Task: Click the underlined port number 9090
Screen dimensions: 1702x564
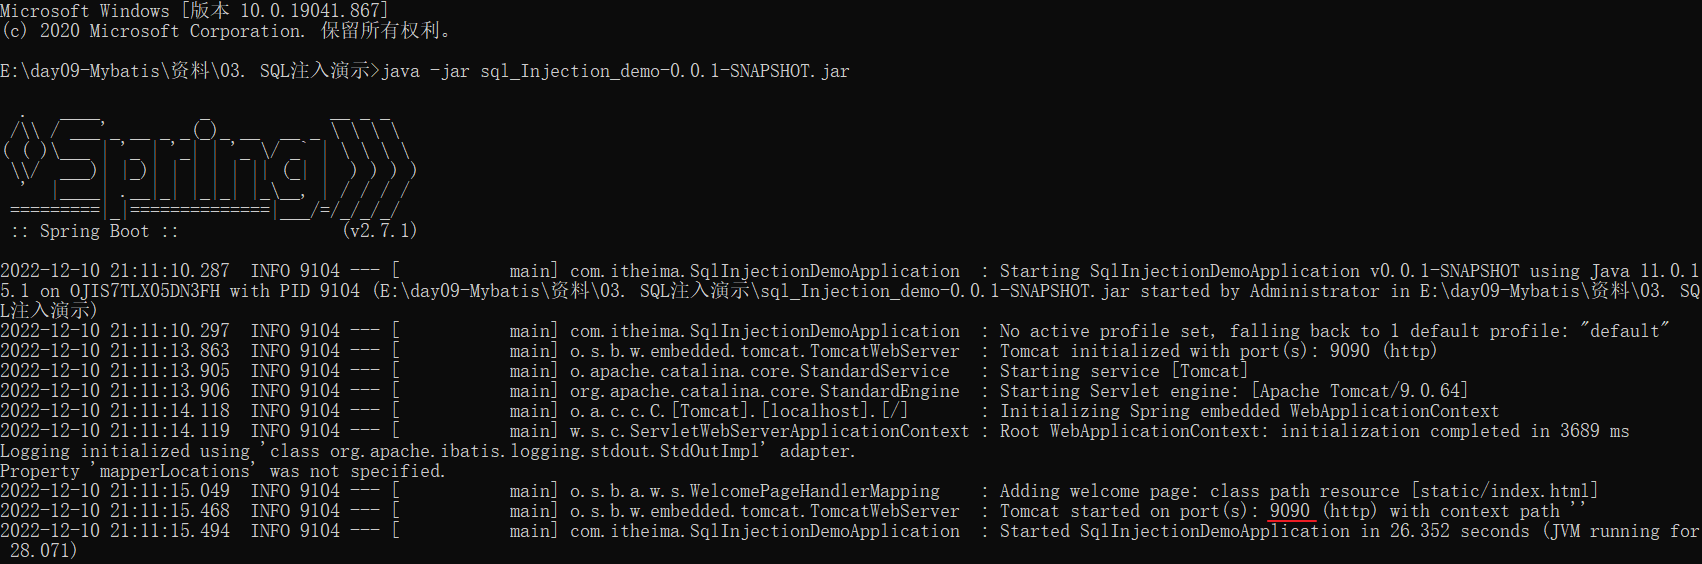Action: click(x=1290, y=511)
